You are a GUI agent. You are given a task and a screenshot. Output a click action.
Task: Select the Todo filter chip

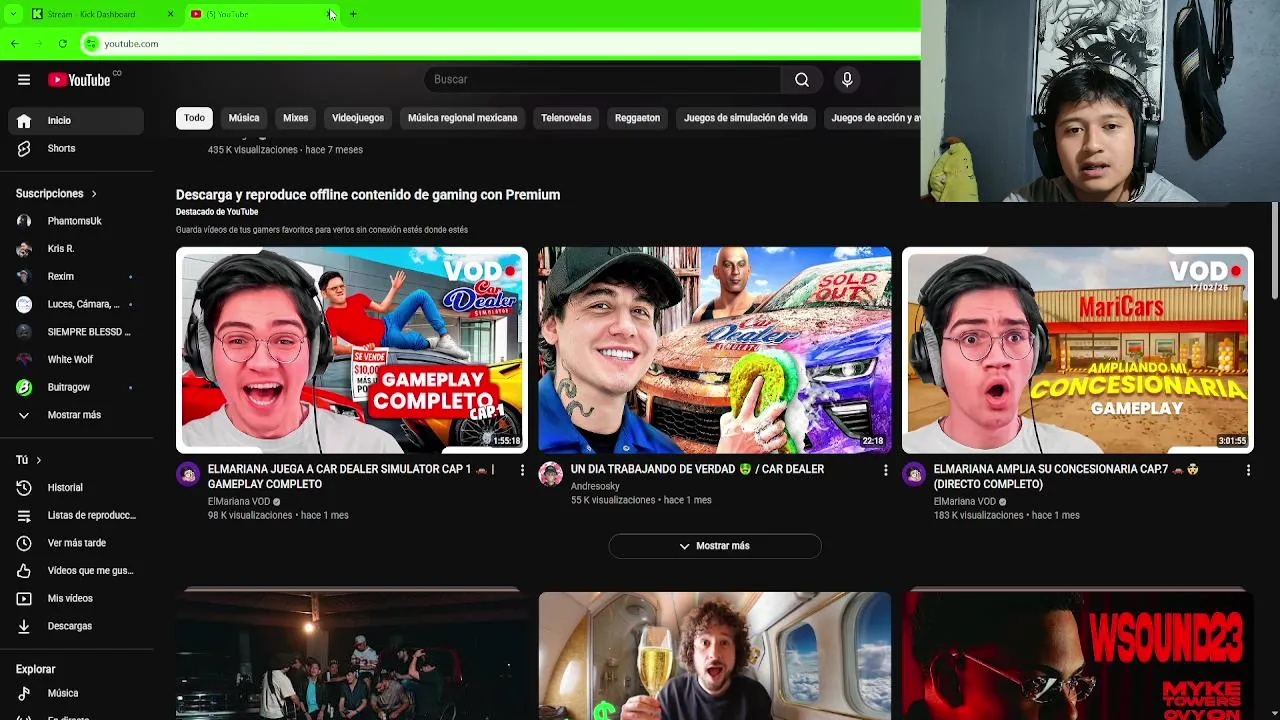(x=194, y=118)
